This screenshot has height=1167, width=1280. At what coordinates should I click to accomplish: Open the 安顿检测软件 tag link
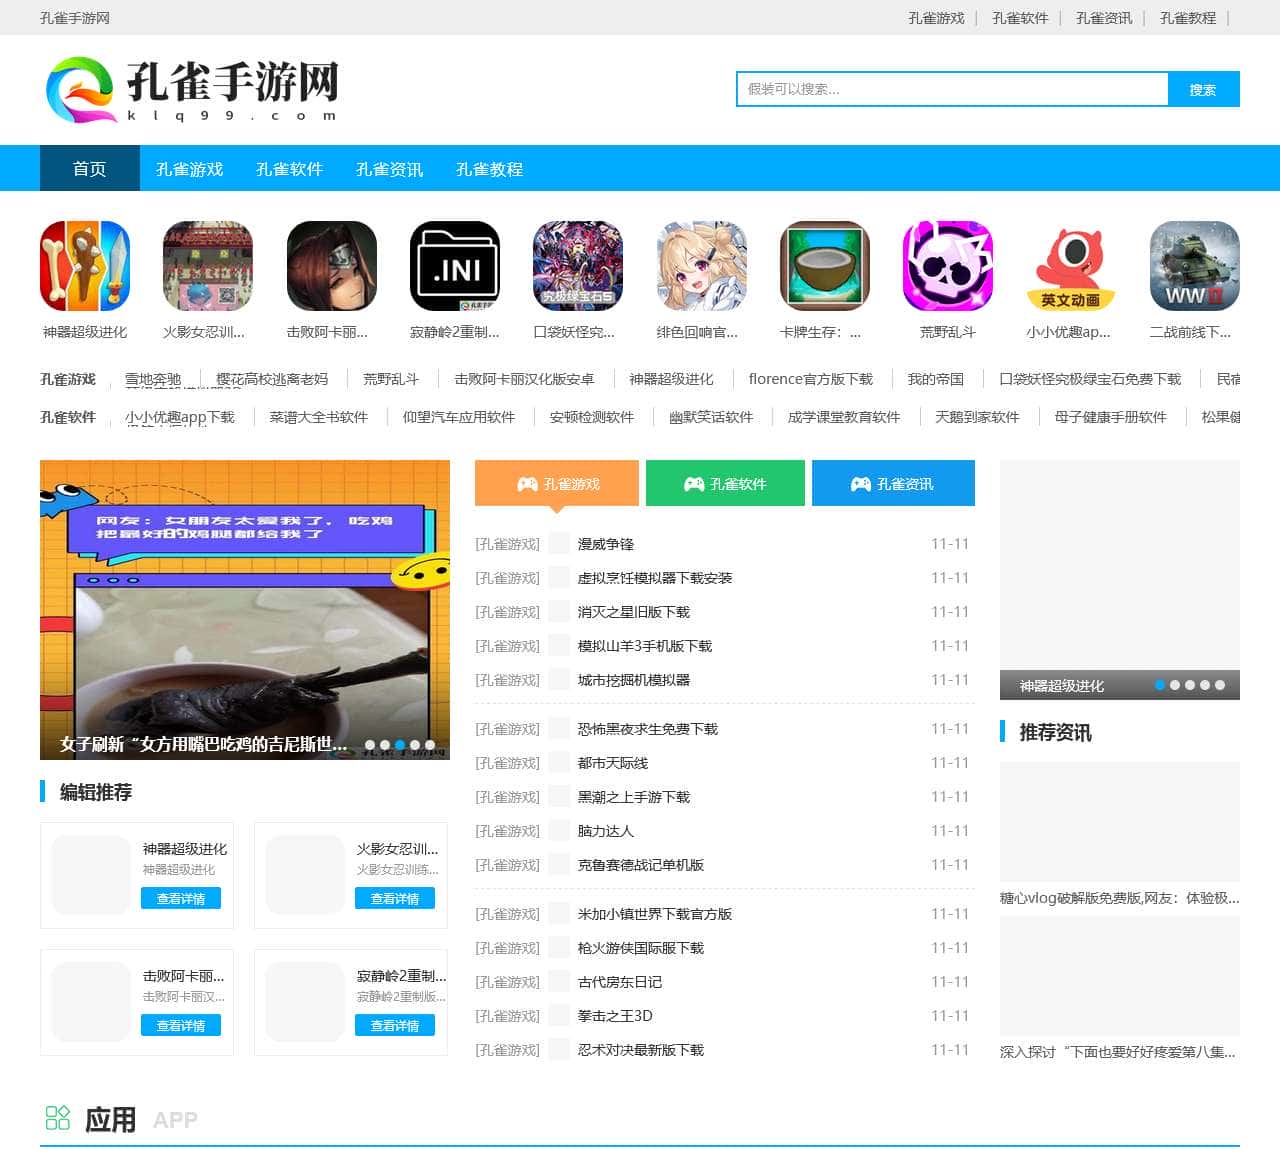[x=592, y=417]
